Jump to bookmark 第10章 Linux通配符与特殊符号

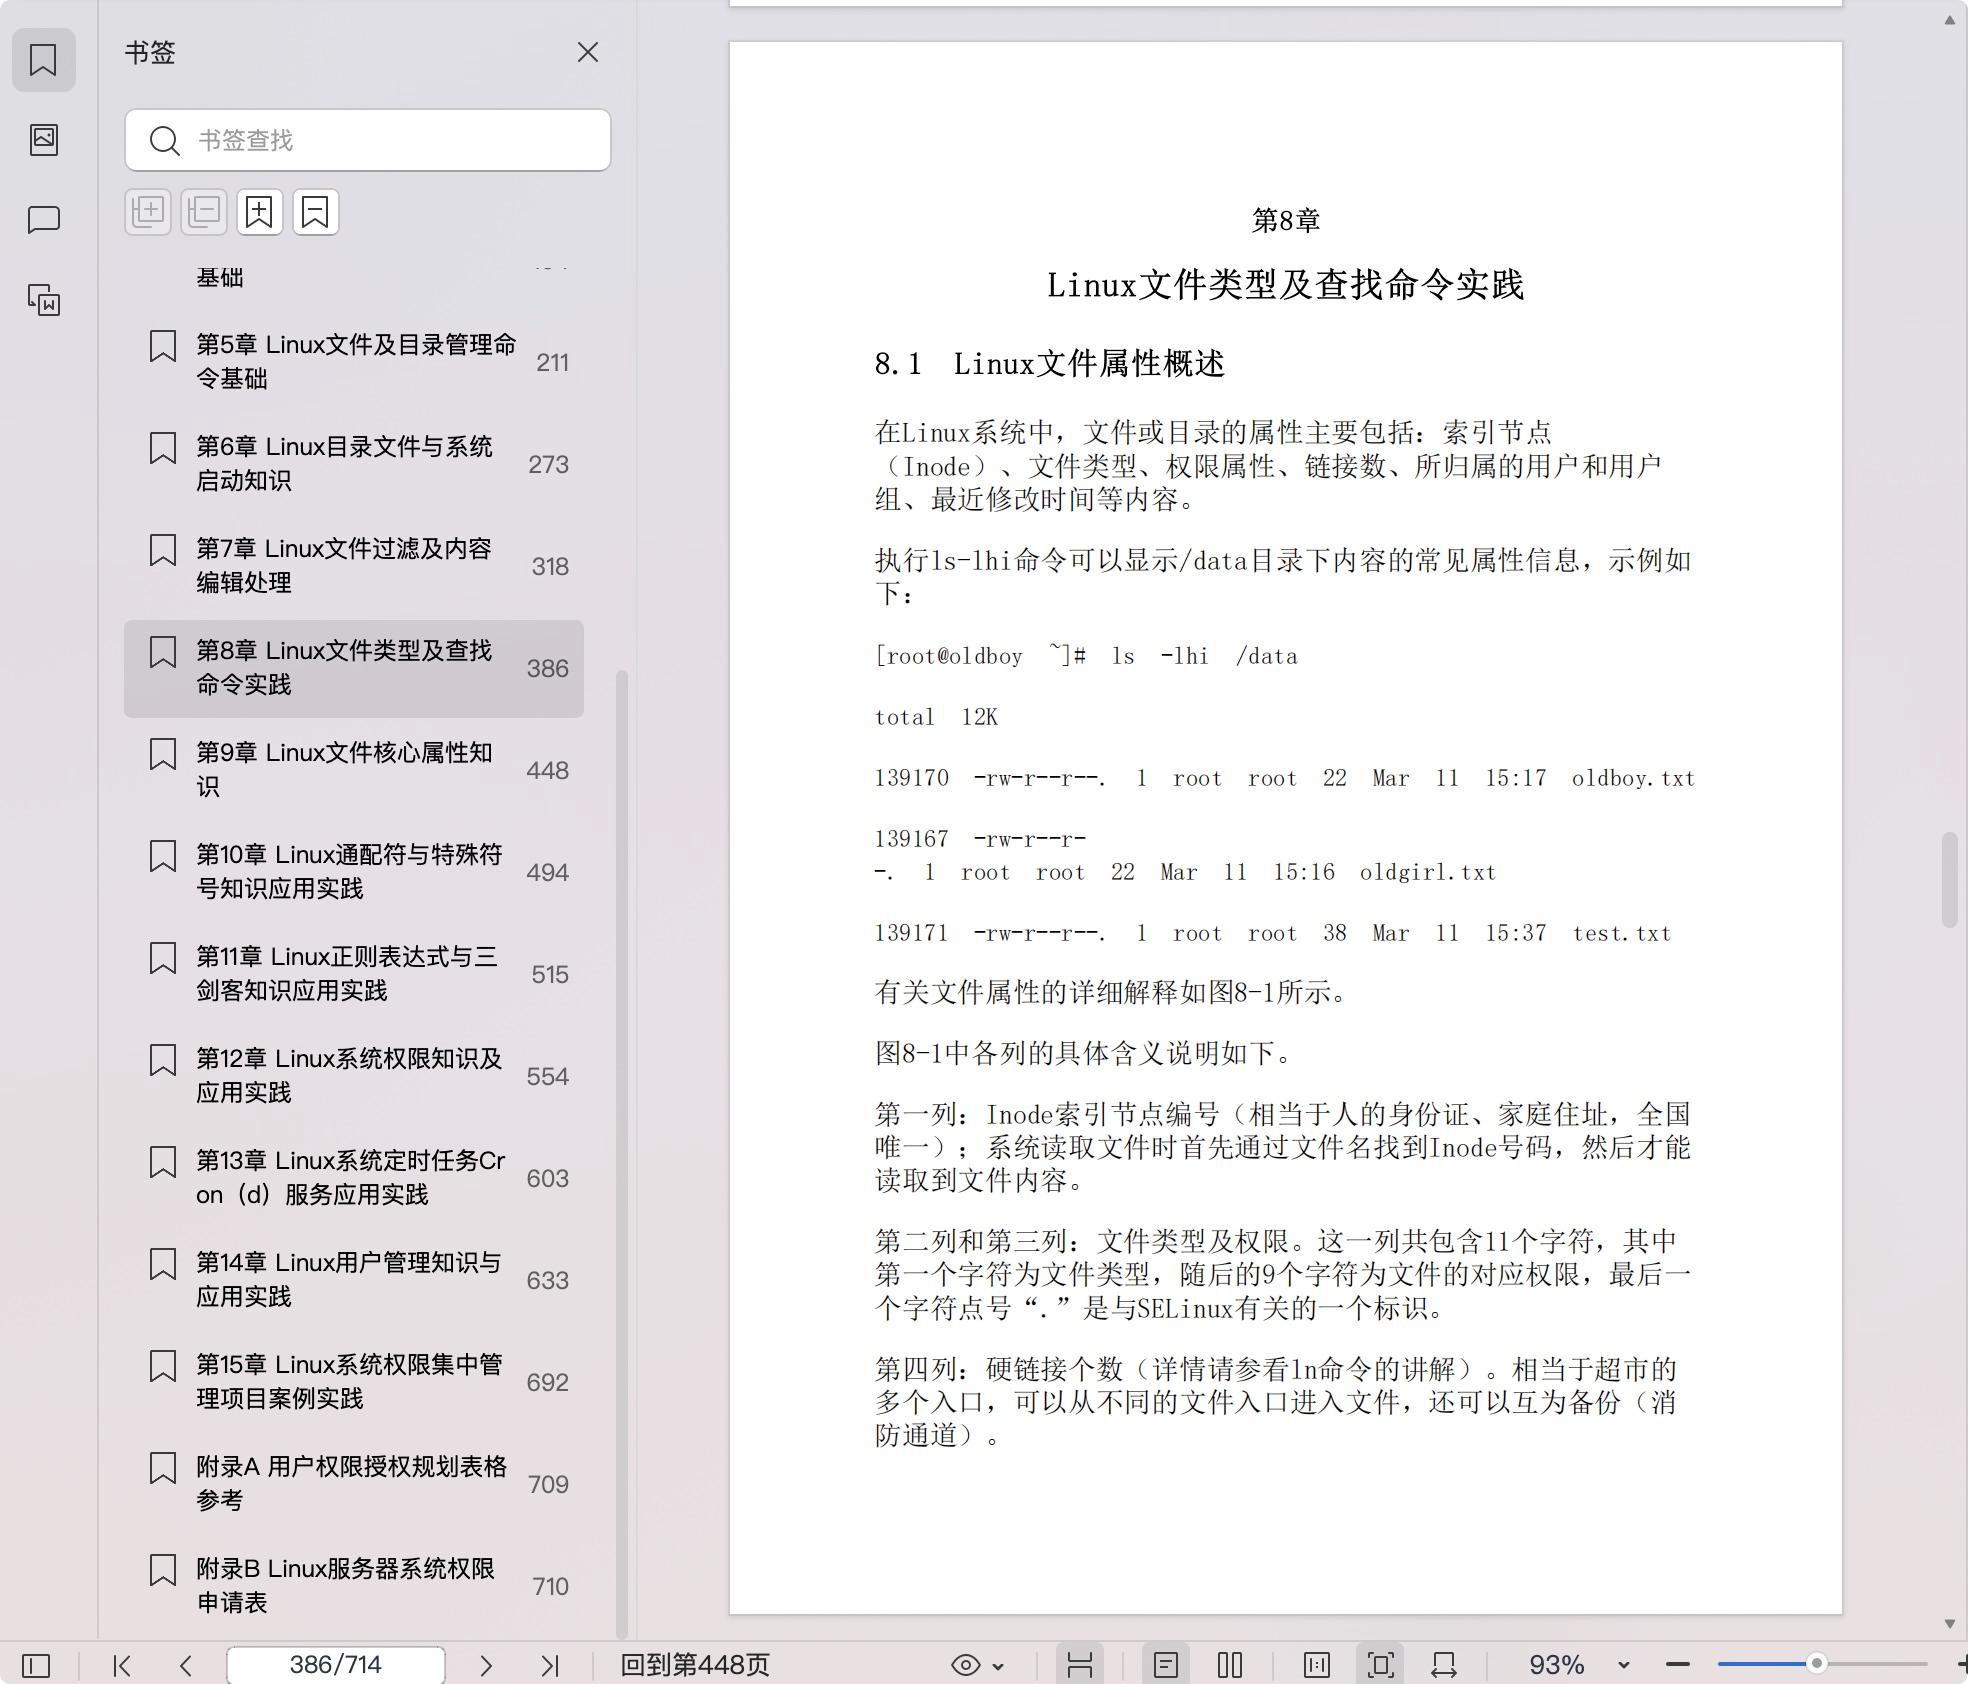coord(354,872)
